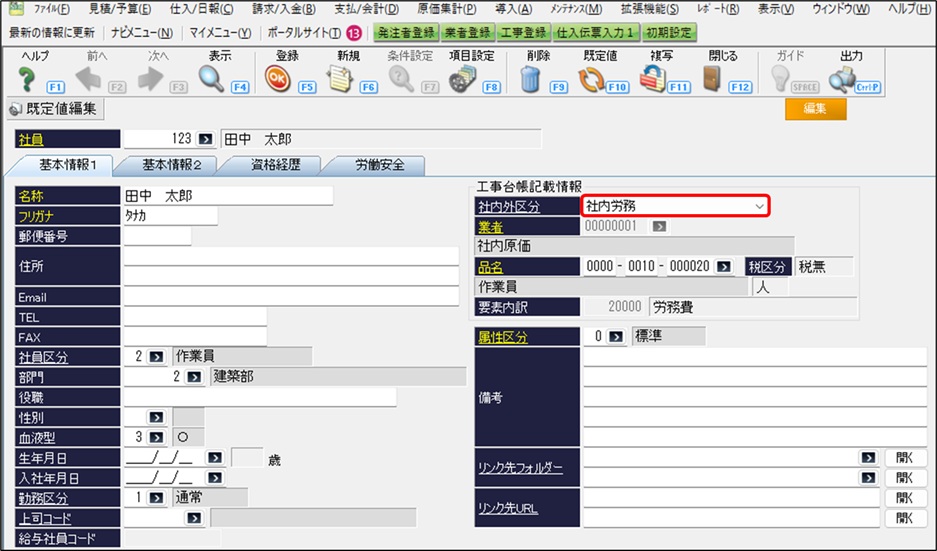
Task: Open the 社員区分 lookup arrow
Action: click(x=157, y=357)
